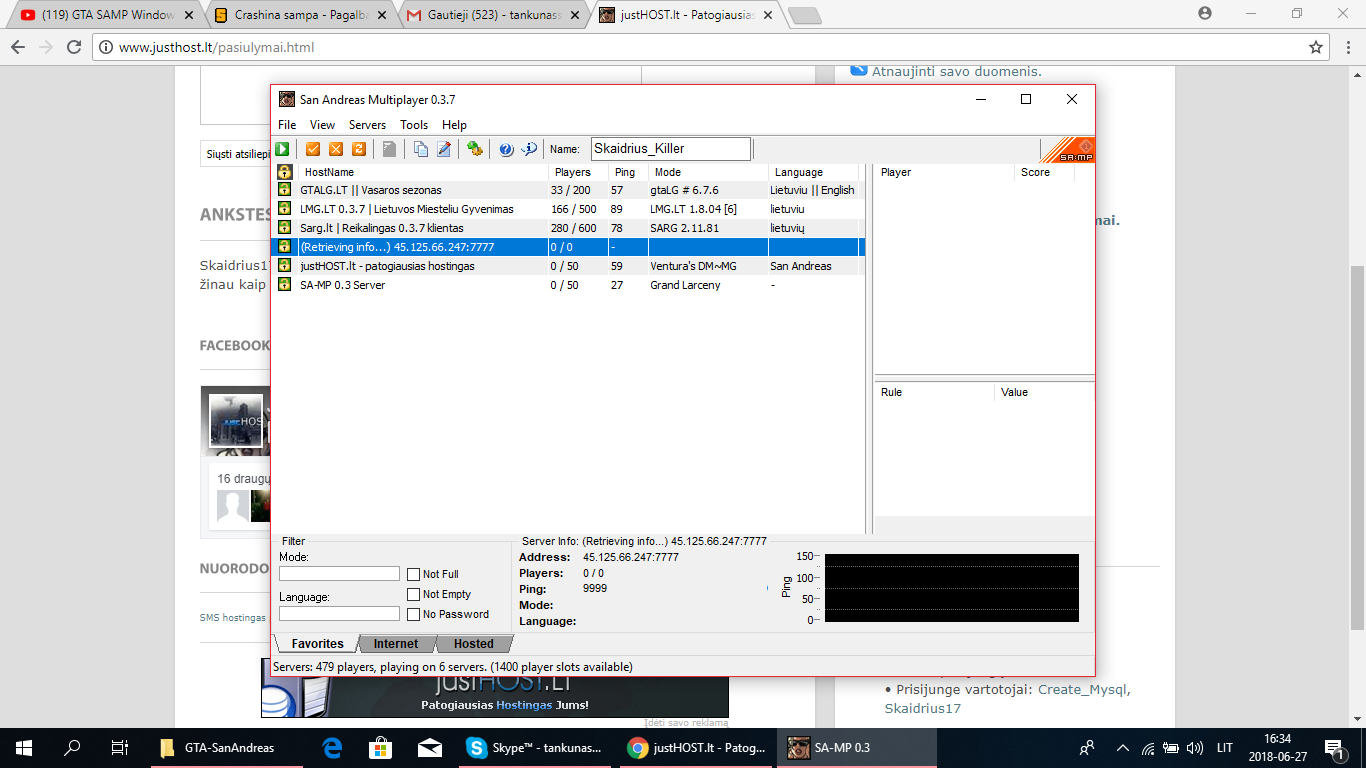Click the blue Help question mark icon

coord(506,149)
